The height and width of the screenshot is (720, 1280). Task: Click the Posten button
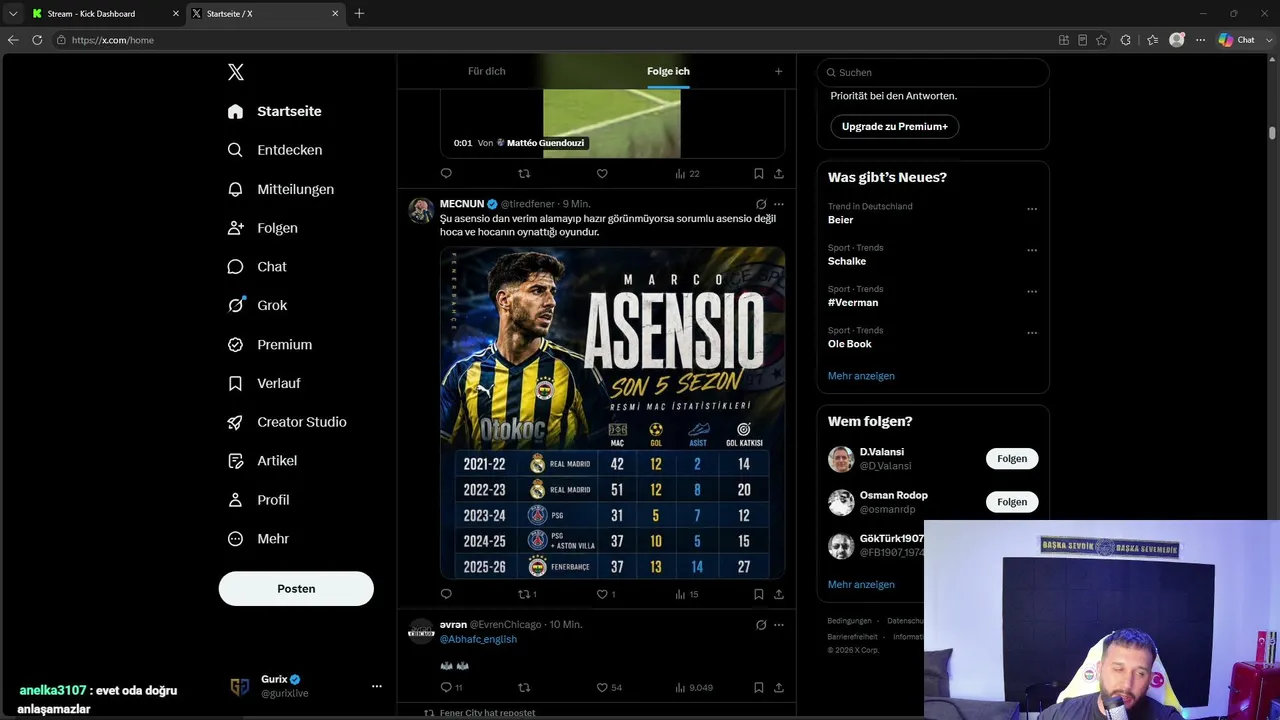(296, 589)
